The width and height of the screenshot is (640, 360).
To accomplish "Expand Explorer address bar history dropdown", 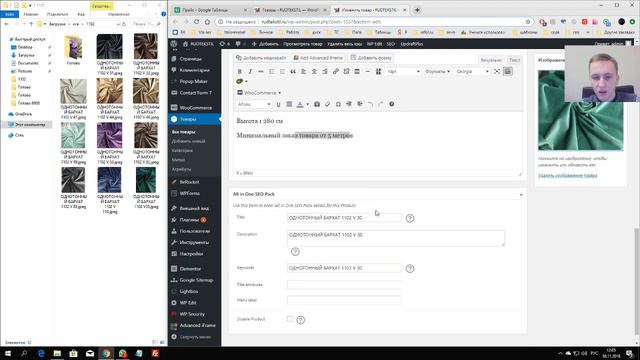I will (x=118, y=24).
